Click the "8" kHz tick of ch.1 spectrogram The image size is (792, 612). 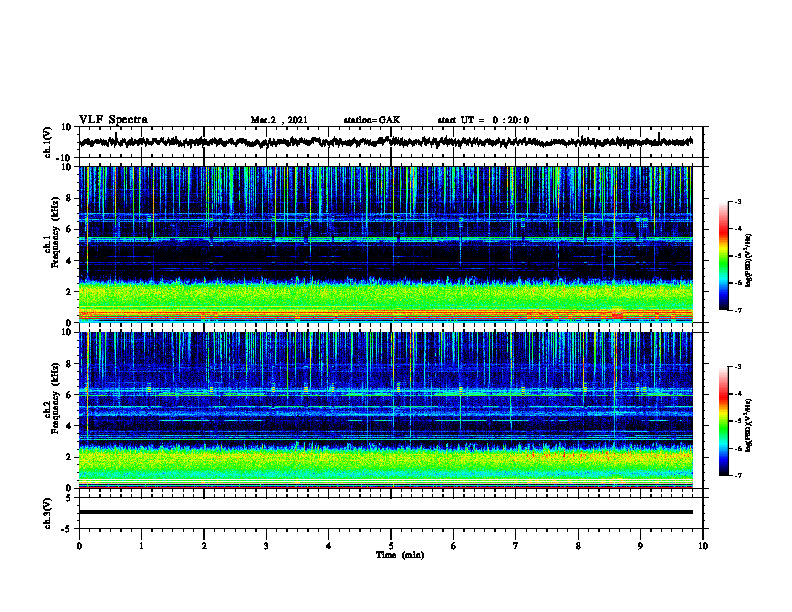70,198
